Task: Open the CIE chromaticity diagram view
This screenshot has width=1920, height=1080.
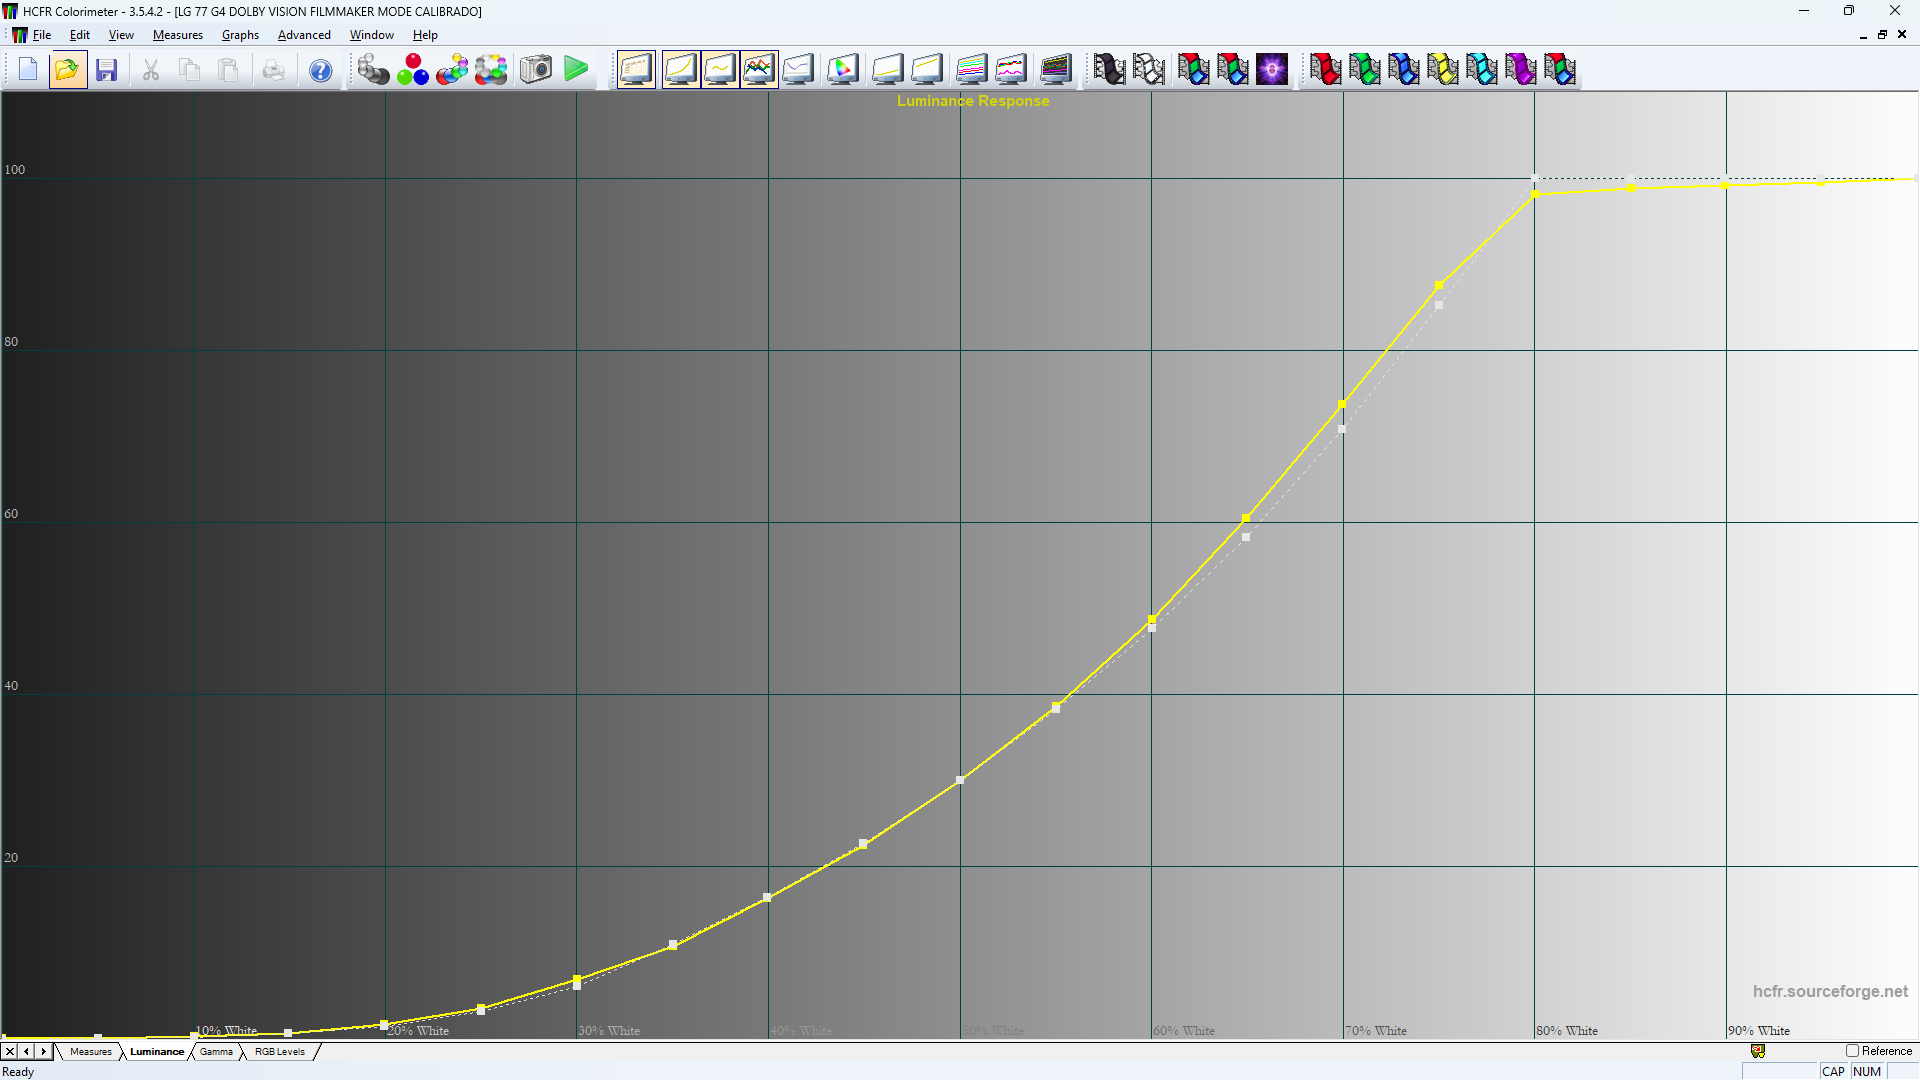Action: (x=841, y=69)
